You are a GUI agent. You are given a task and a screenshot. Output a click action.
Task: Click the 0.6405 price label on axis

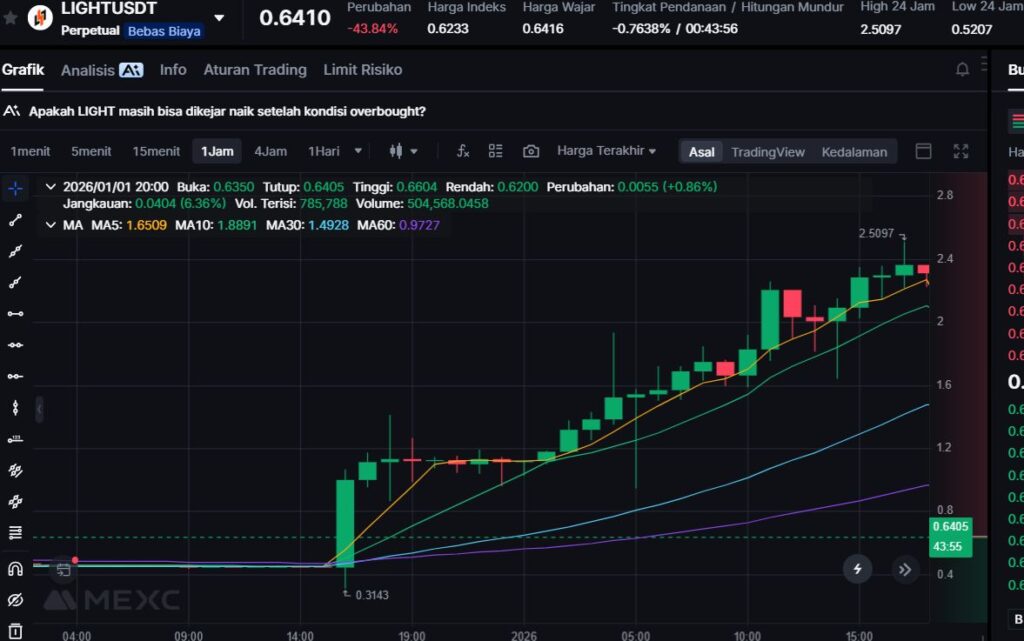(x=949, y=526)
